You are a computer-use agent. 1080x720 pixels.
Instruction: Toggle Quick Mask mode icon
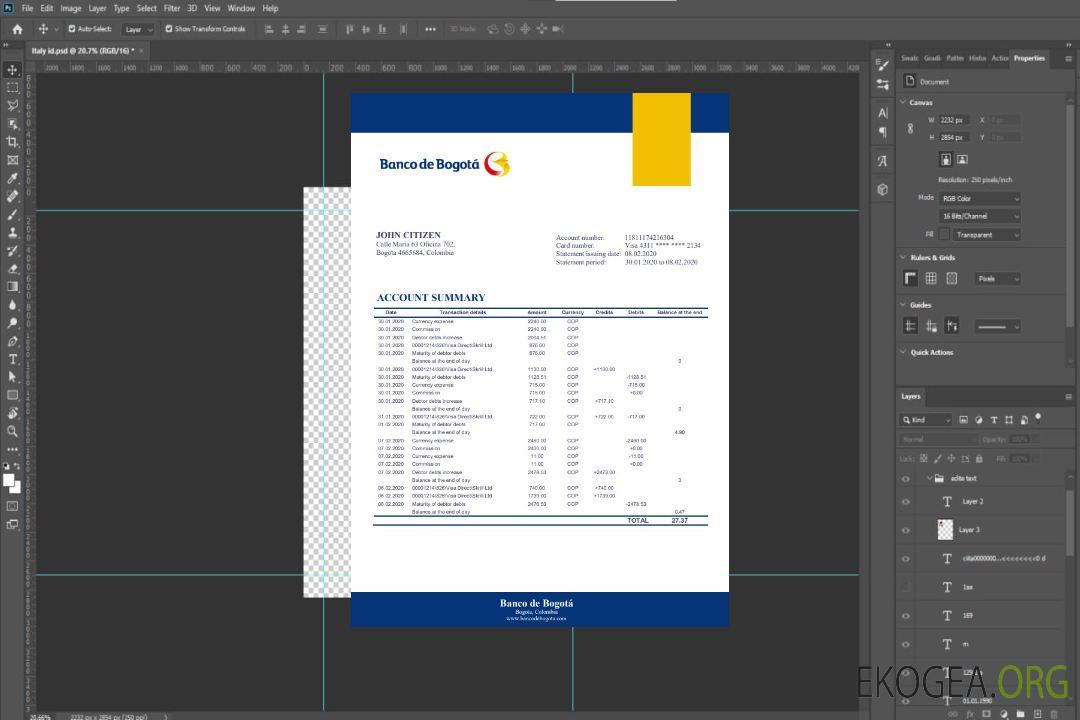pos(12,506)
